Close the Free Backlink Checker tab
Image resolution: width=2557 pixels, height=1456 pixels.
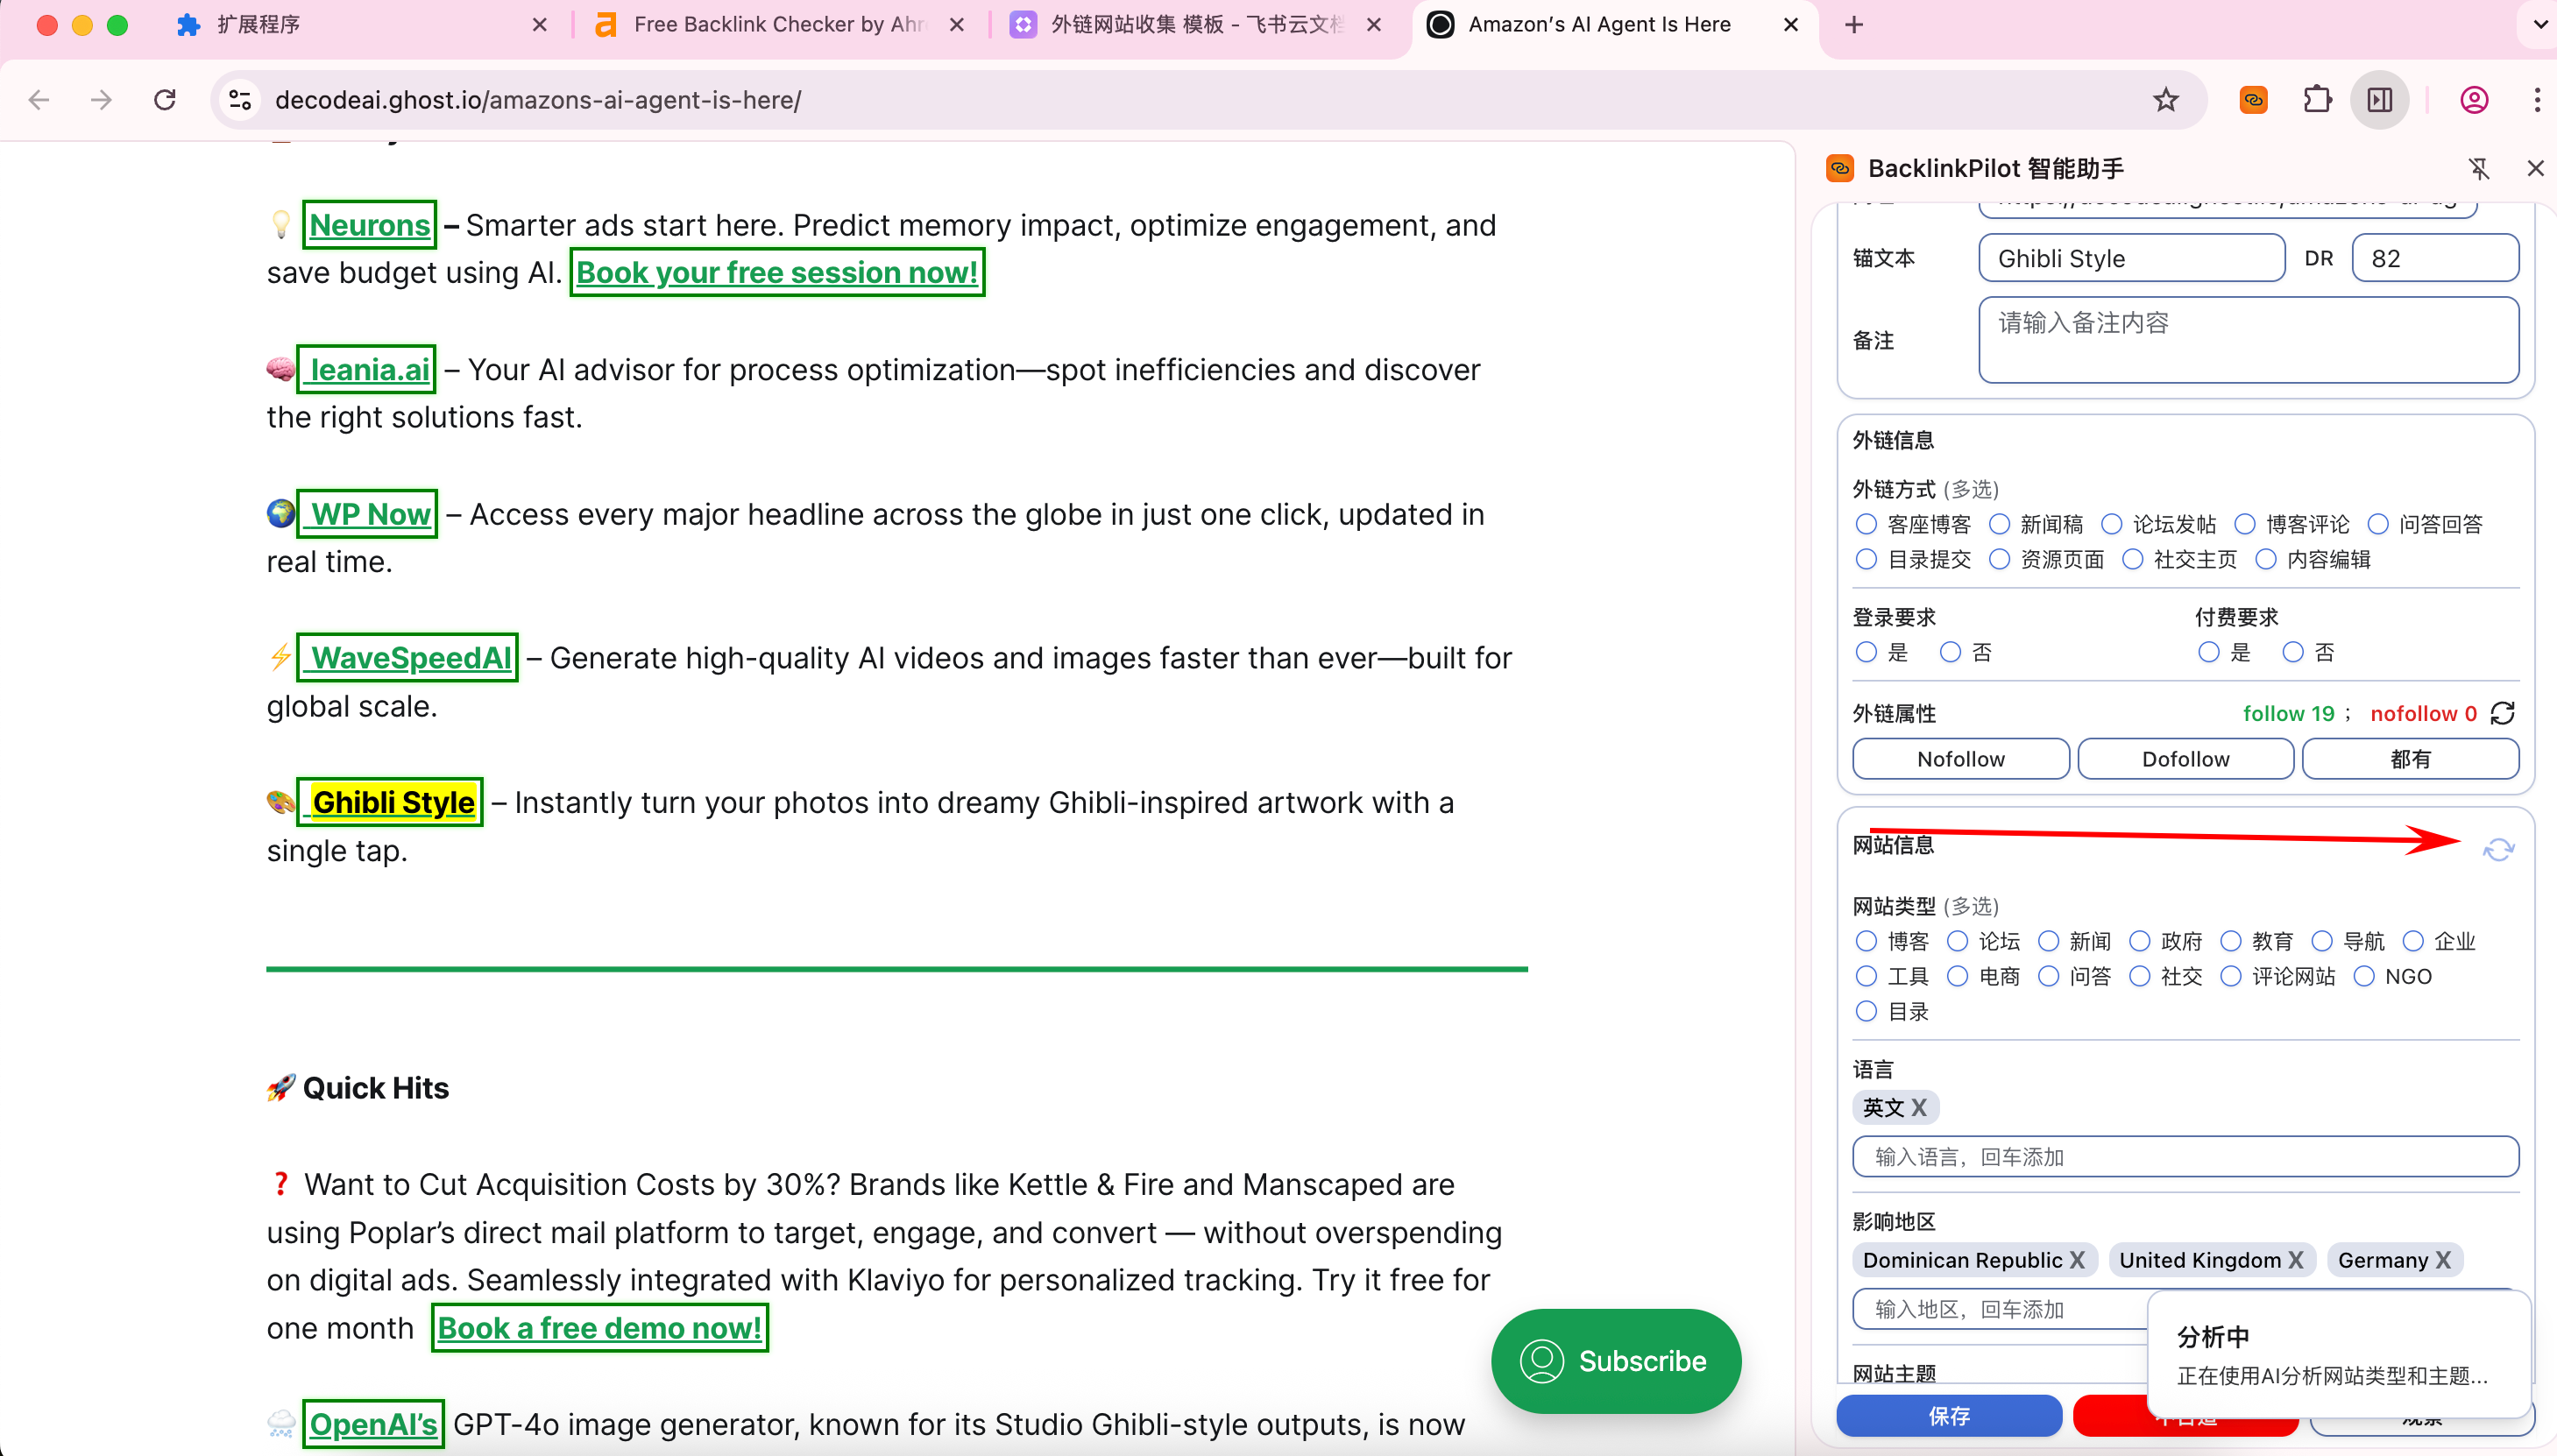click(x=957, y=25)
